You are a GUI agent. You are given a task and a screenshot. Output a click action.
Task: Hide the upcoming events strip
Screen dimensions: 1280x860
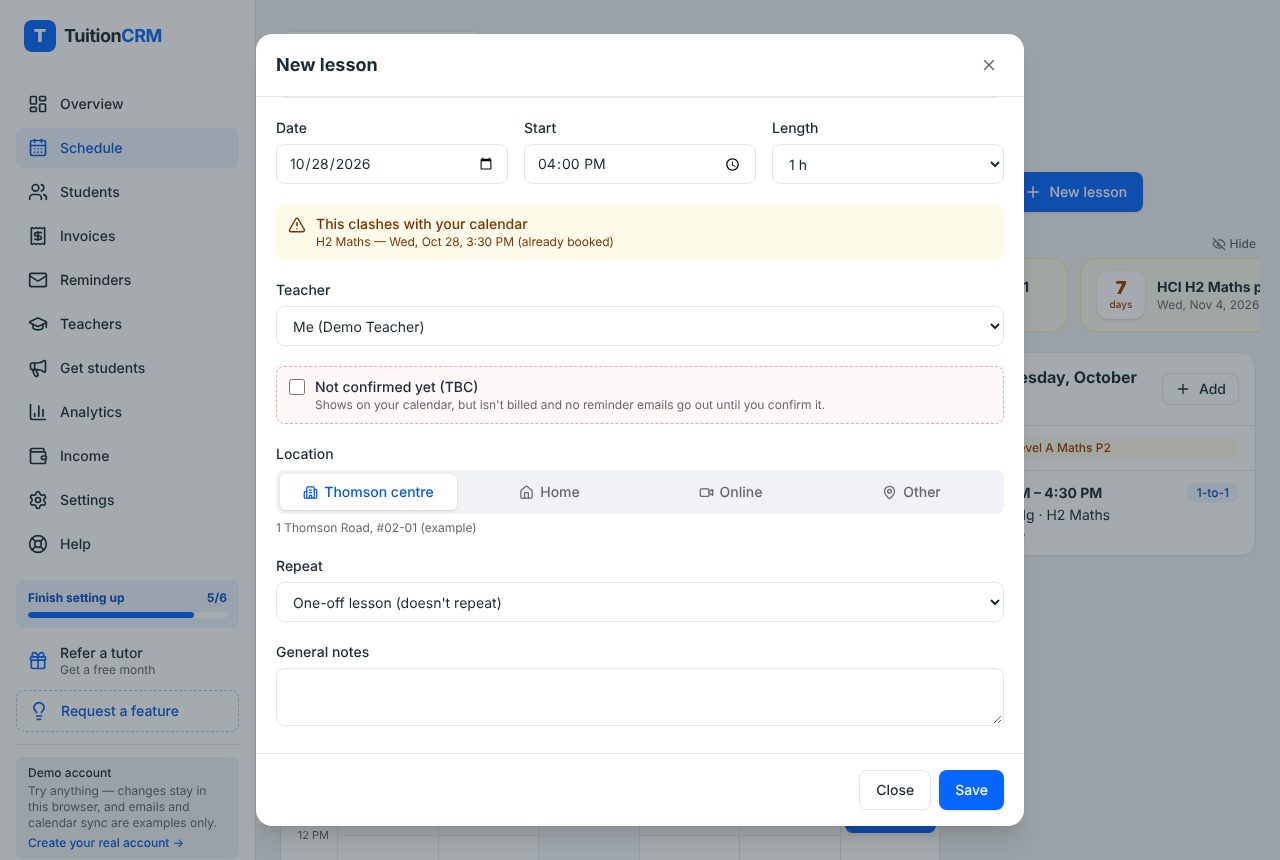1234,244
